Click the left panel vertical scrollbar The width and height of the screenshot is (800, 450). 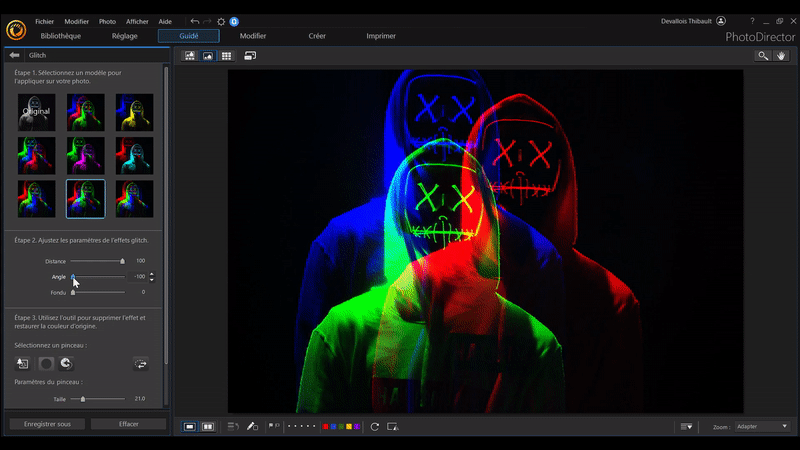tap(166, 214)
